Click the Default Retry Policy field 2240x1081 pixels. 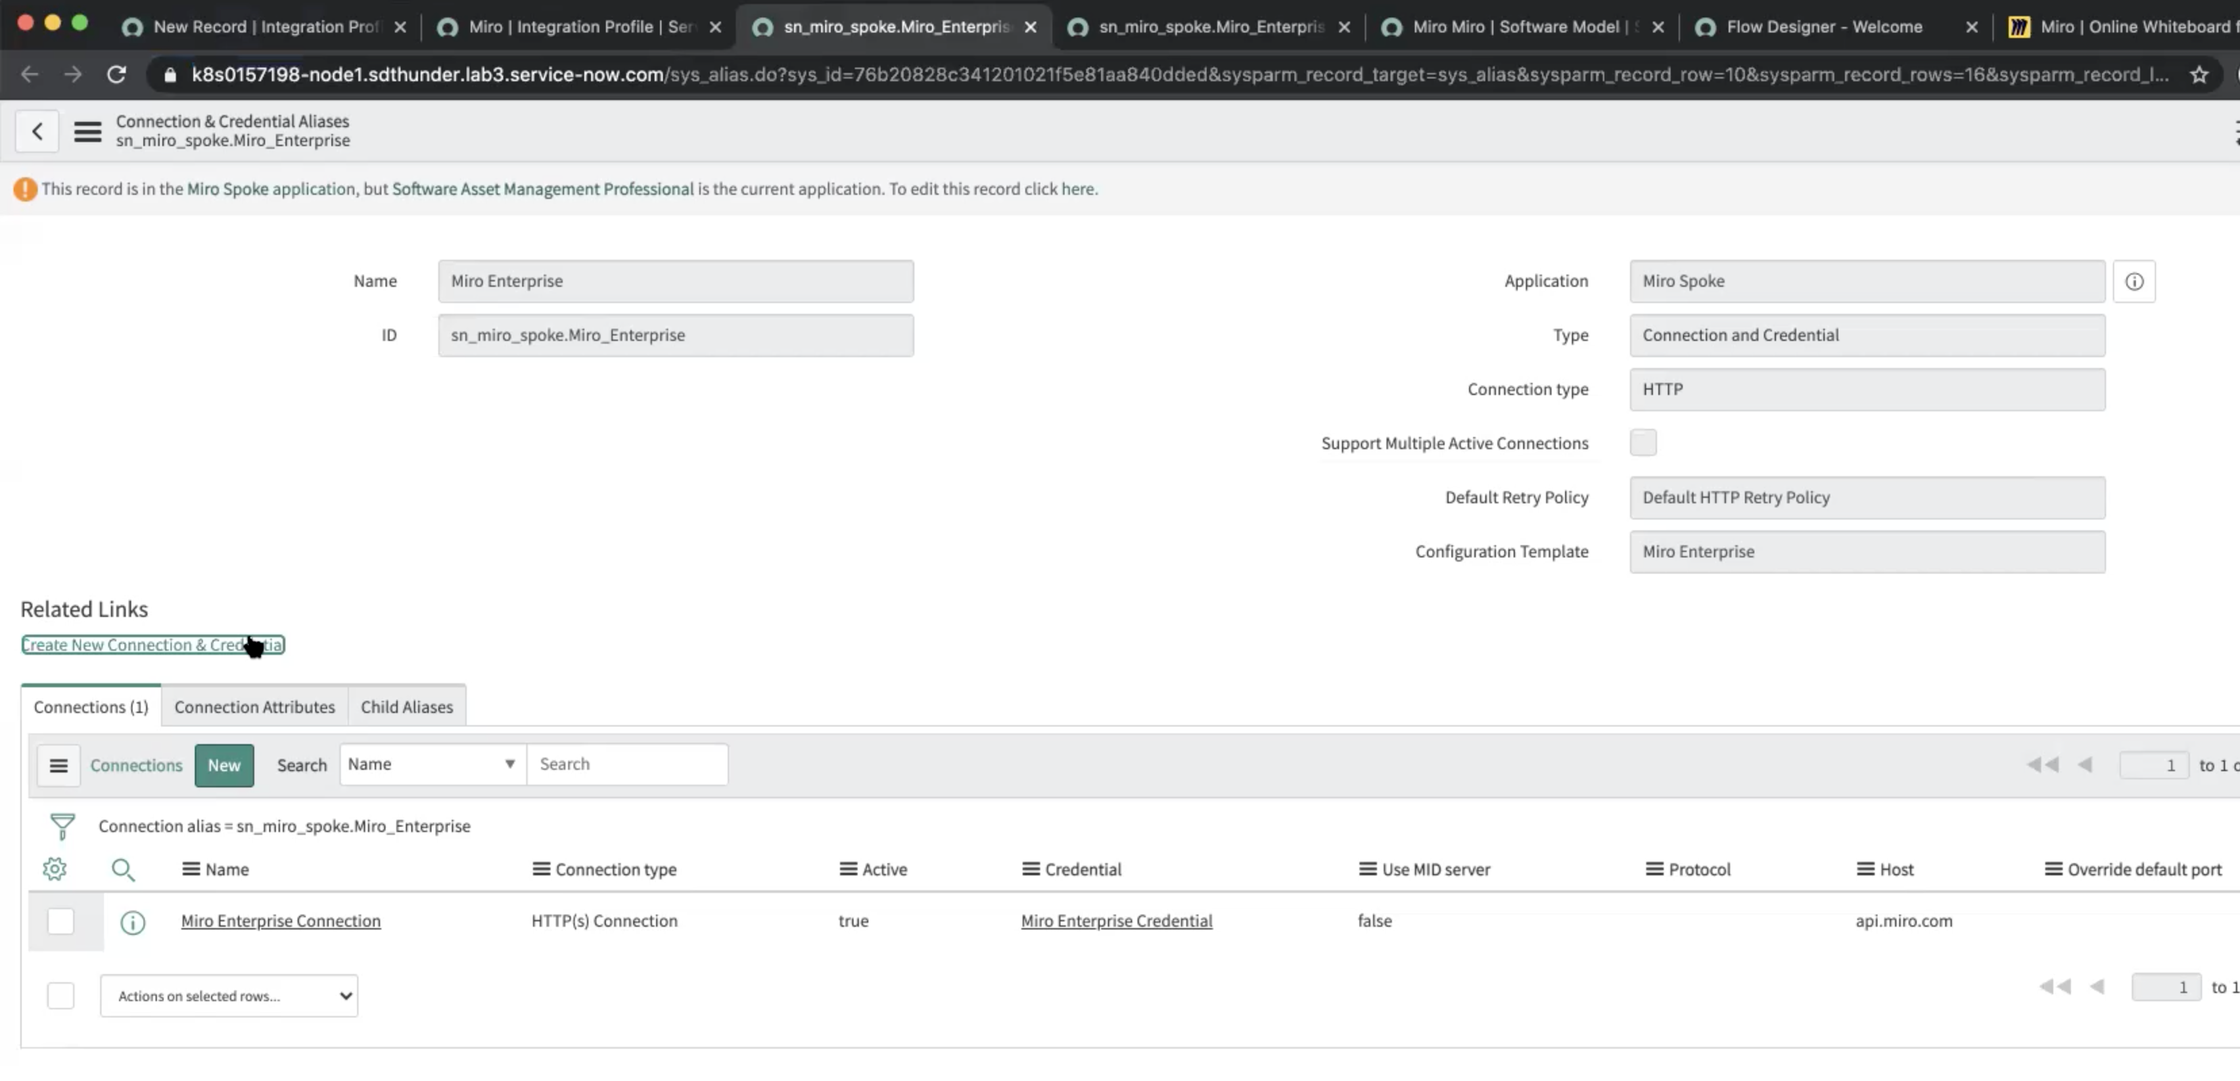pyautogui.click(x=1867, y=497)
